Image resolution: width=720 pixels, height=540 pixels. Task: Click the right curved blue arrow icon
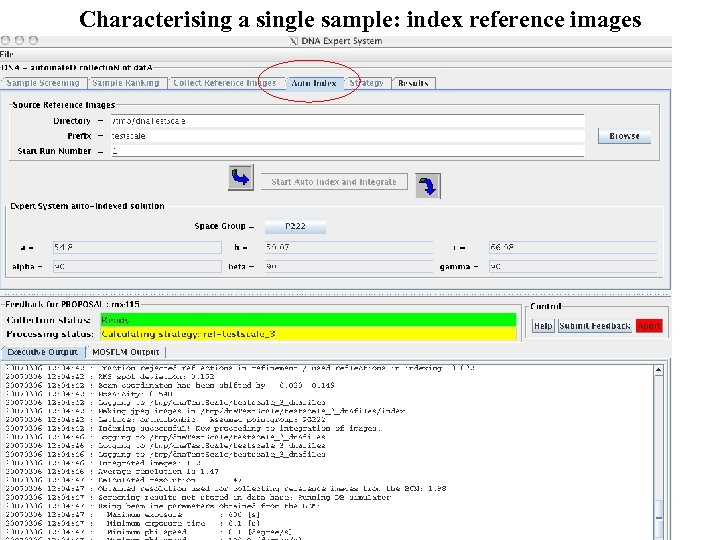[428, 186]
